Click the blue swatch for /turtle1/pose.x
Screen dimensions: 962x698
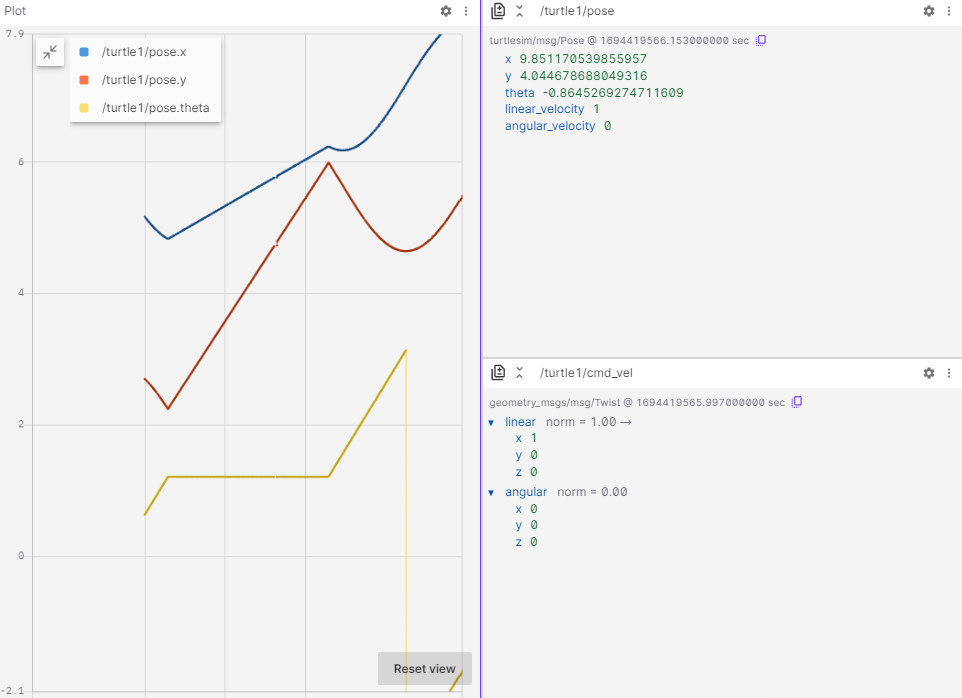coord(84,52)
